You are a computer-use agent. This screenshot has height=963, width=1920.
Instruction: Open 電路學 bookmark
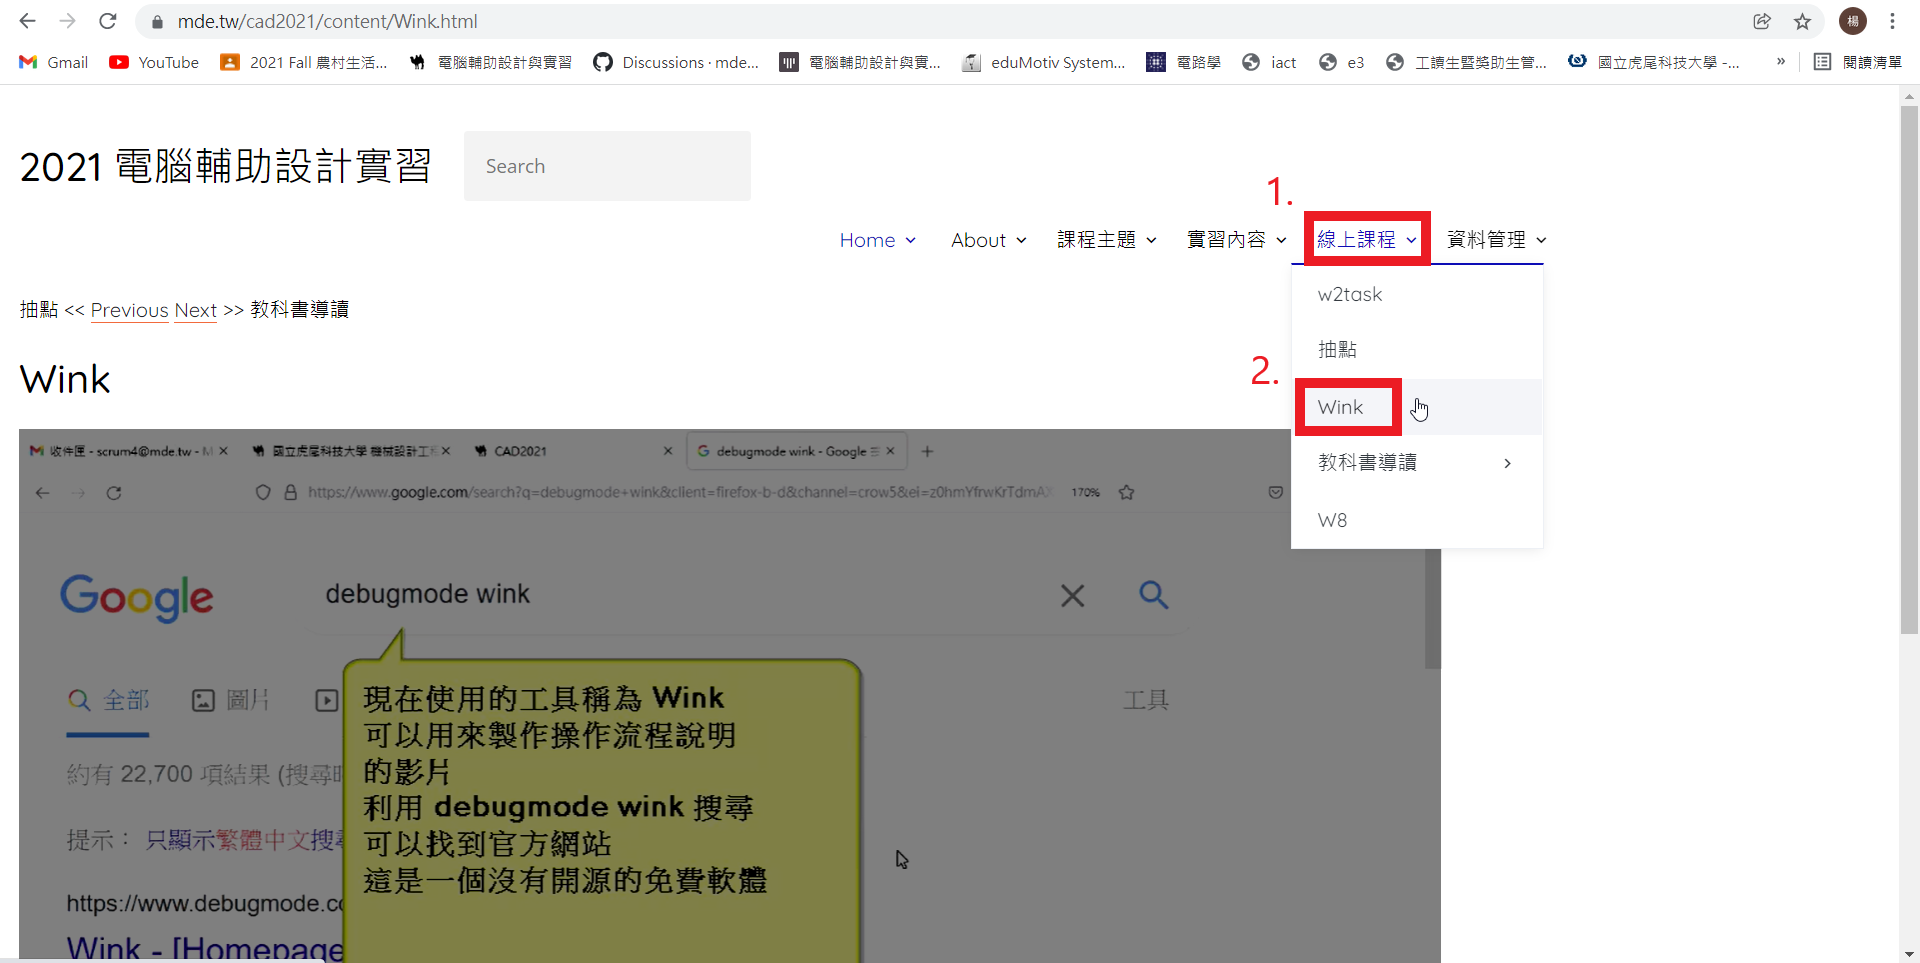[x=1184, y=62]
